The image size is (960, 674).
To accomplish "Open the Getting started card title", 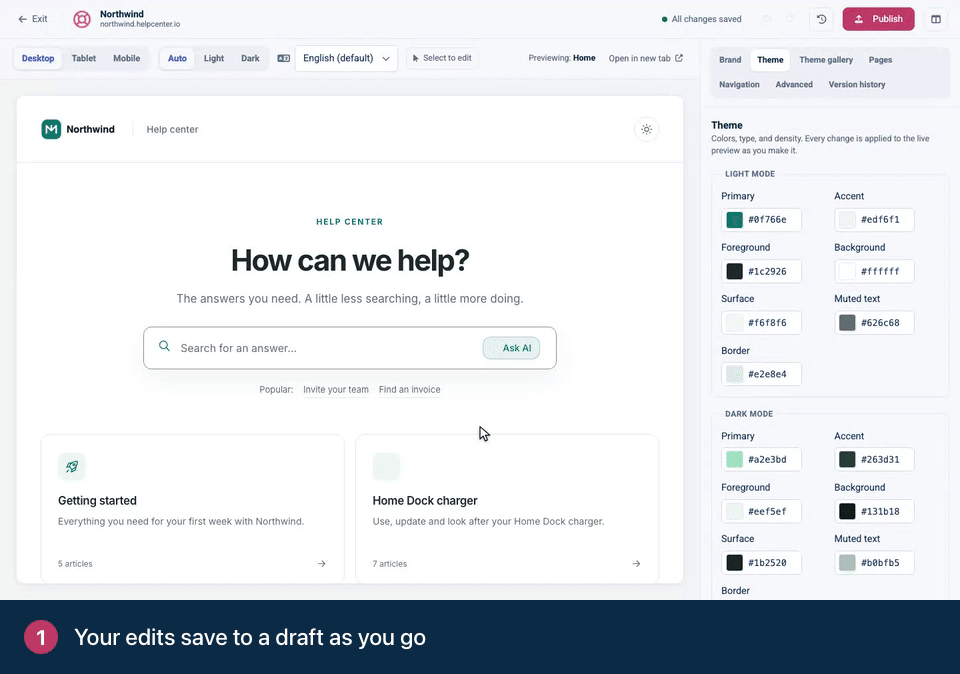I will tap(97, 501).
